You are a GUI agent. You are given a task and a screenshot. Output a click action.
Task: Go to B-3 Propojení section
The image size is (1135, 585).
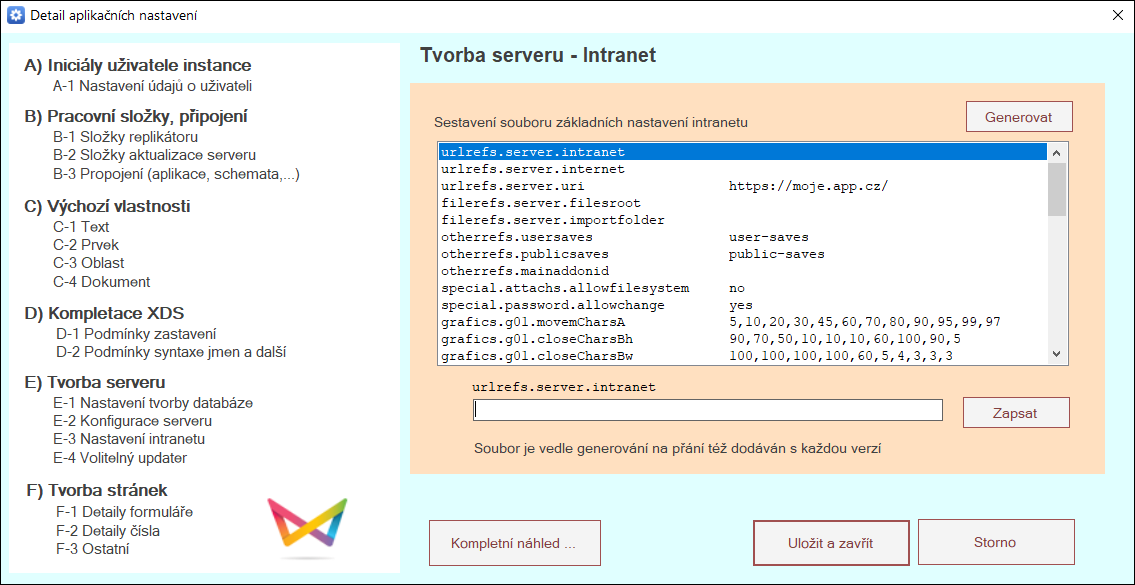(x=176, y=173)
